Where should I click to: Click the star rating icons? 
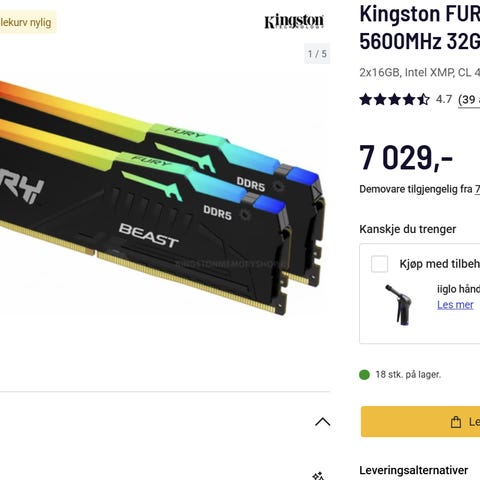pos(395,99)
